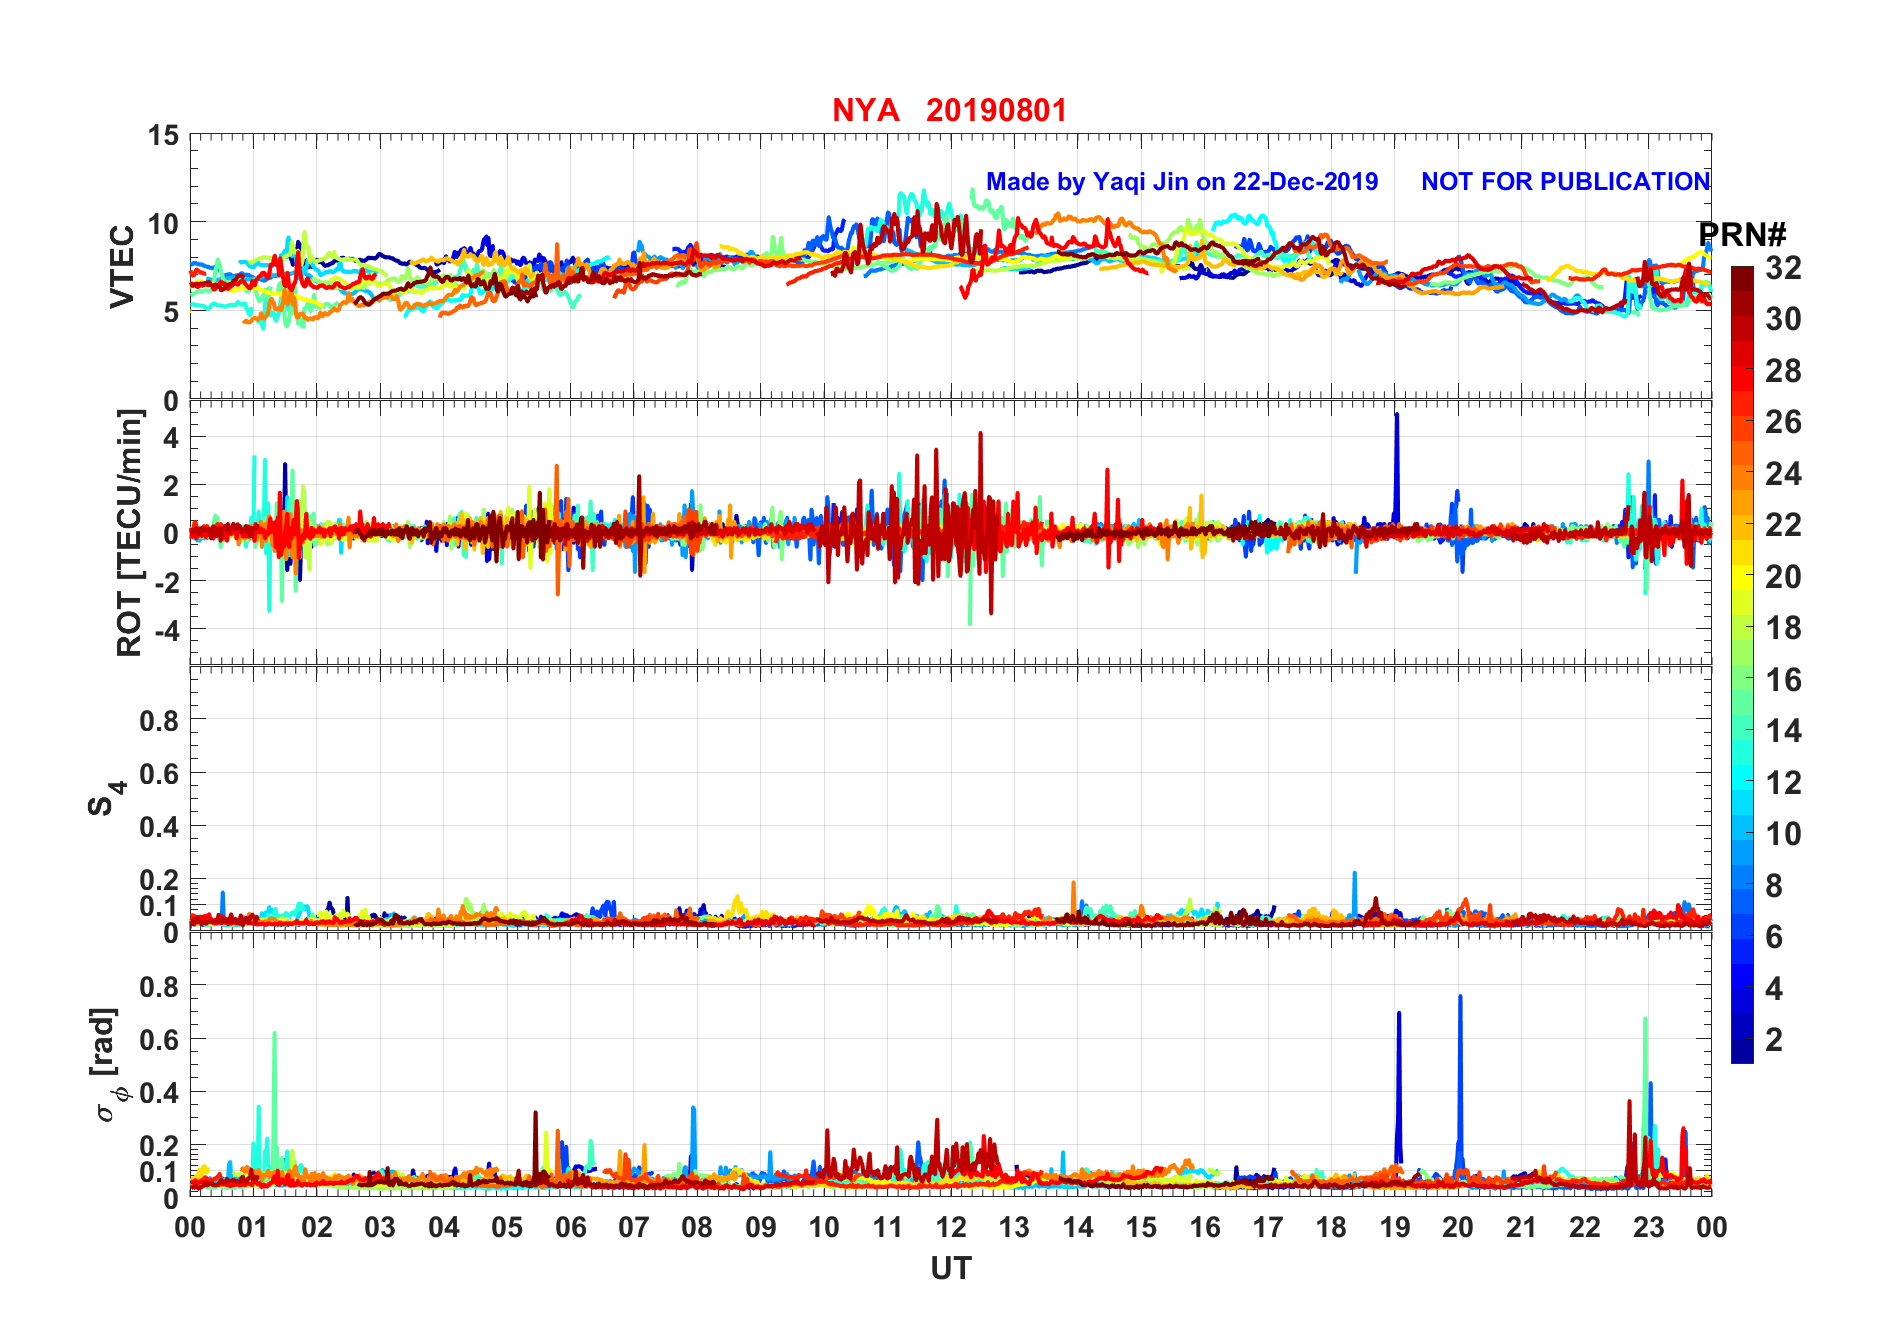Click x-axis hour label "15"
Image resolution: width=1902 pixels, height=1330 pixels.
(x=1141, y=1227)
